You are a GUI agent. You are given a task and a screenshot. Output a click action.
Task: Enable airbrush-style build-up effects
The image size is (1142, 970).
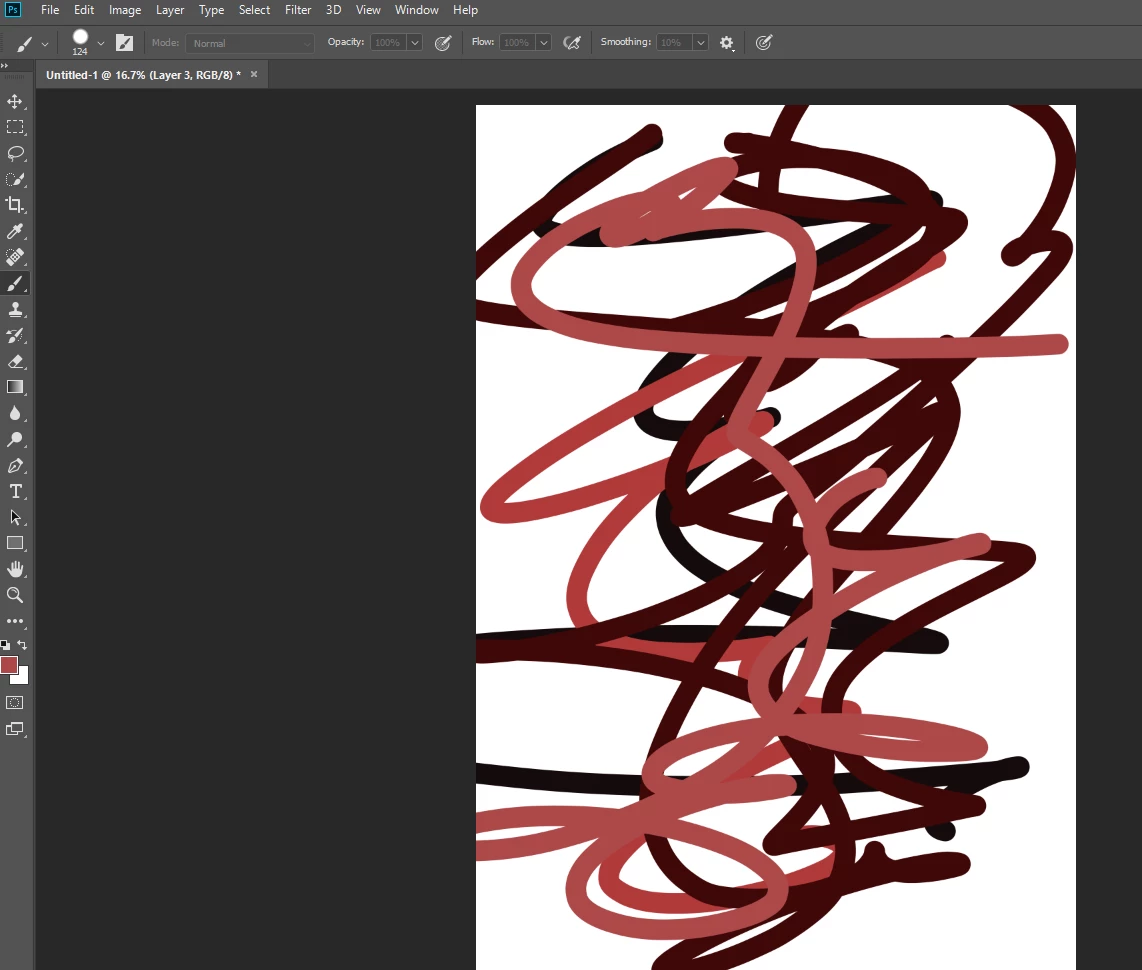(x=572, y=43)
